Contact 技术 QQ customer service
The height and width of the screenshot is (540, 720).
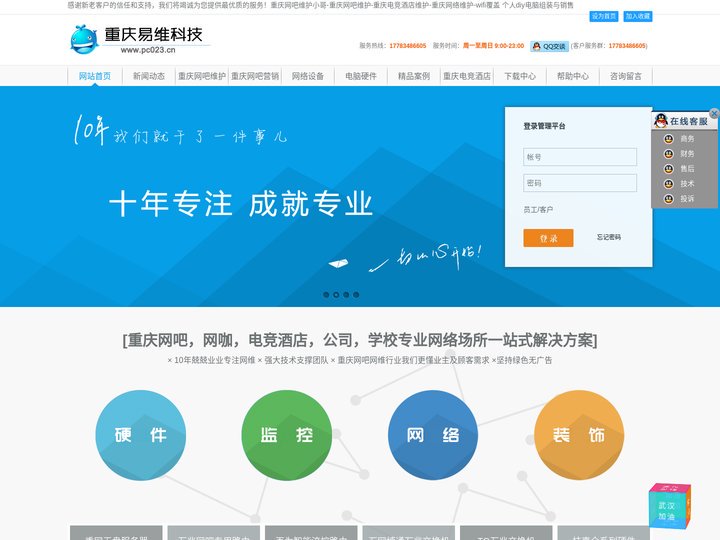679,184
